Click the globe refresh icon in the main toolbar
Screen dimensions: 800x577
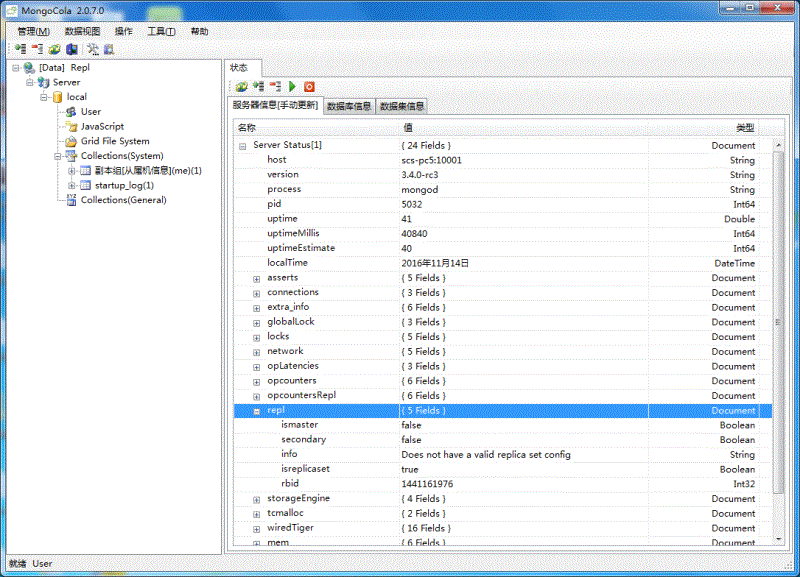click(55, 49)
